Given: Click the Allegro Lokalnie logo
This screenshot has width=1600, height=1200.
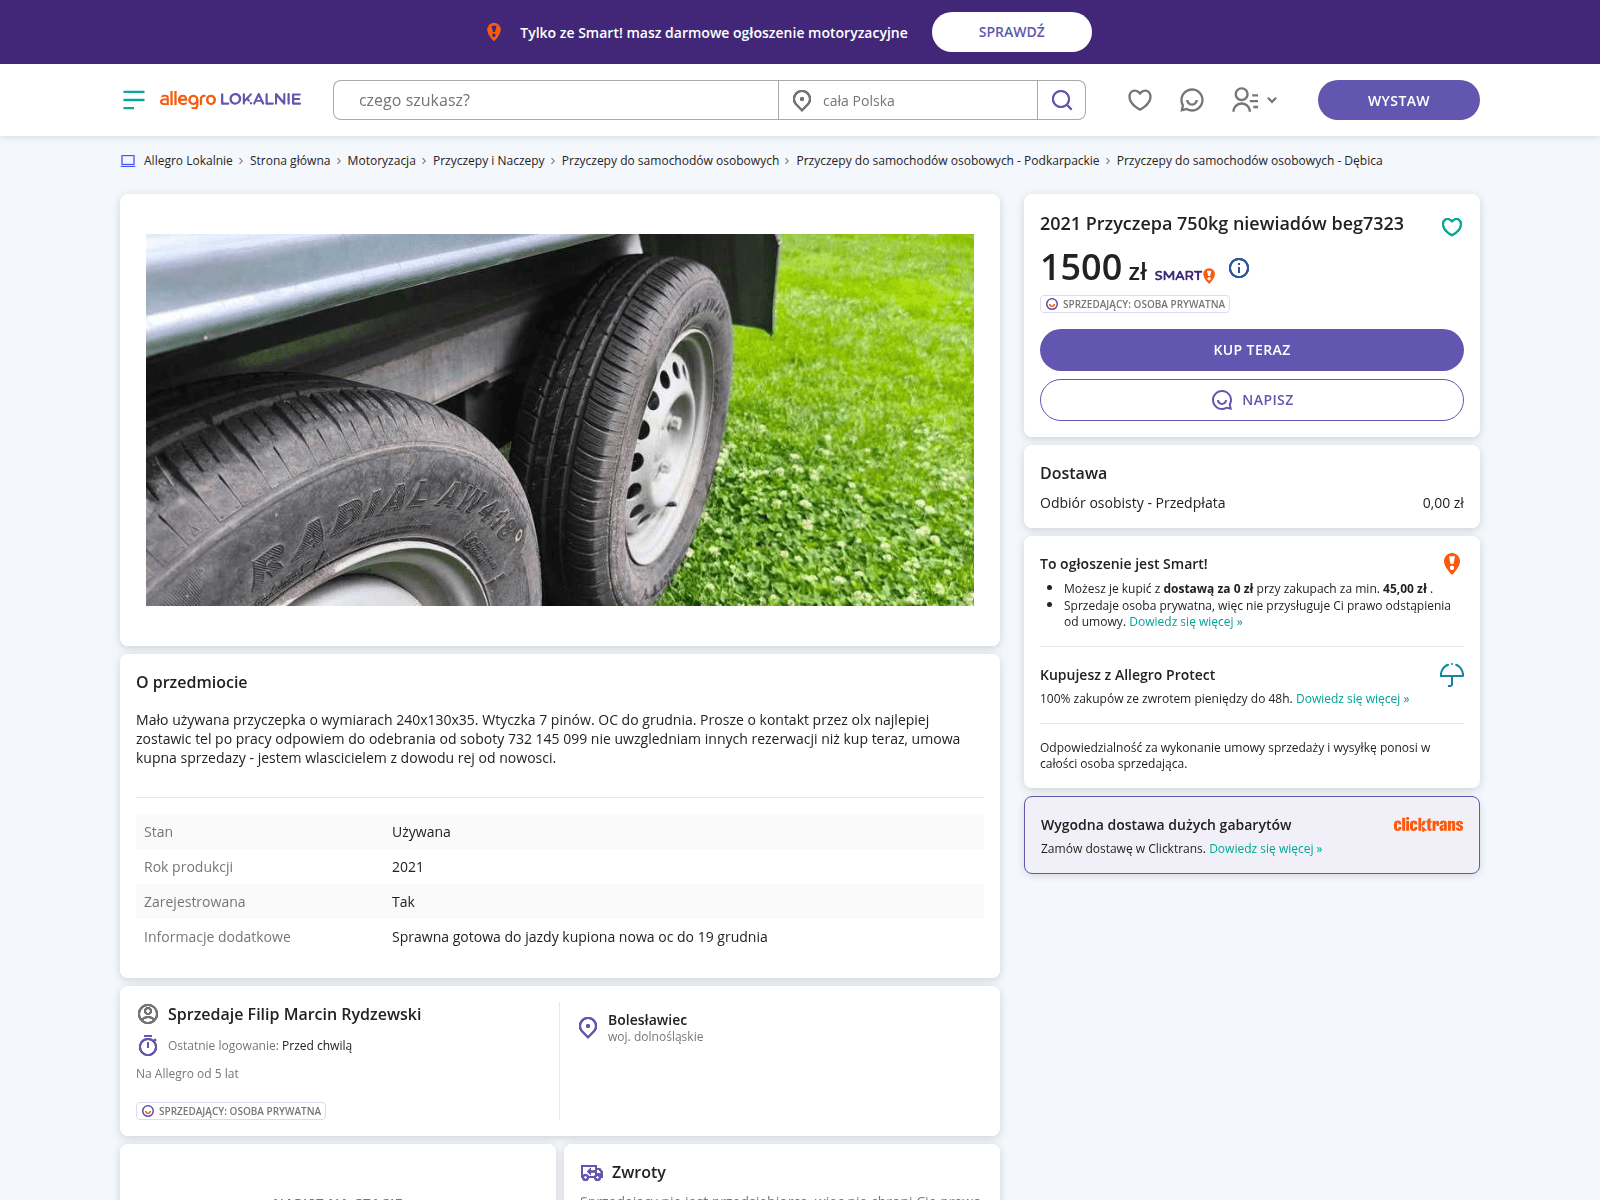Looking at the screenshot, I should click(x=230, y=99).
